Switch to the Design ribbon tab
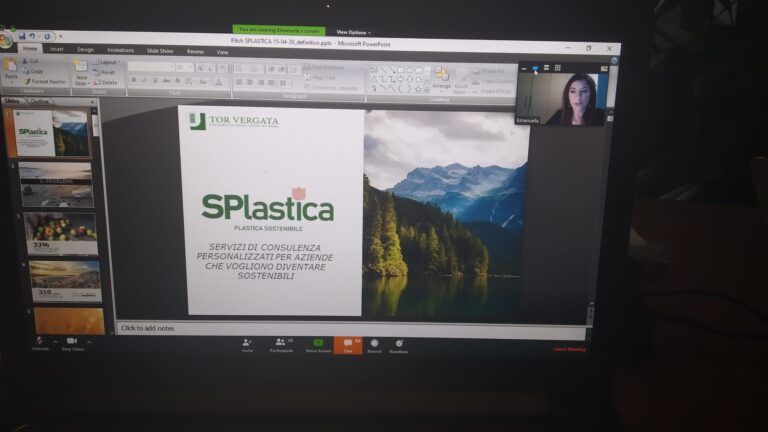The height and width of the screenshot is (432, 768). 85,50
